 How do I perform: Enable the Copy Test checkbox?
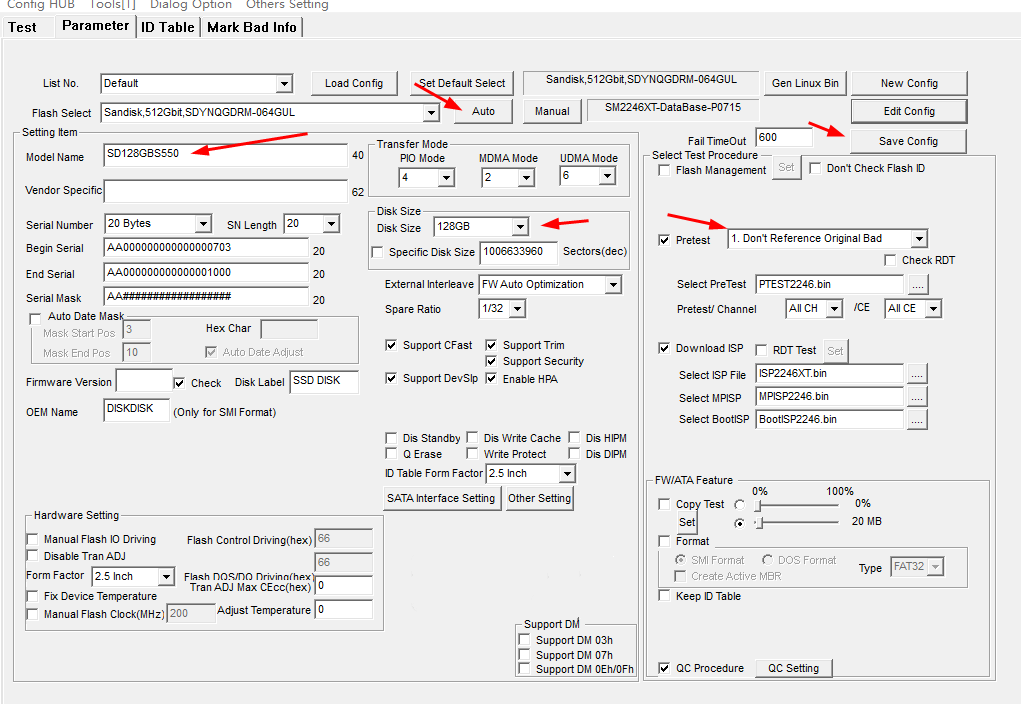point(664,504)
